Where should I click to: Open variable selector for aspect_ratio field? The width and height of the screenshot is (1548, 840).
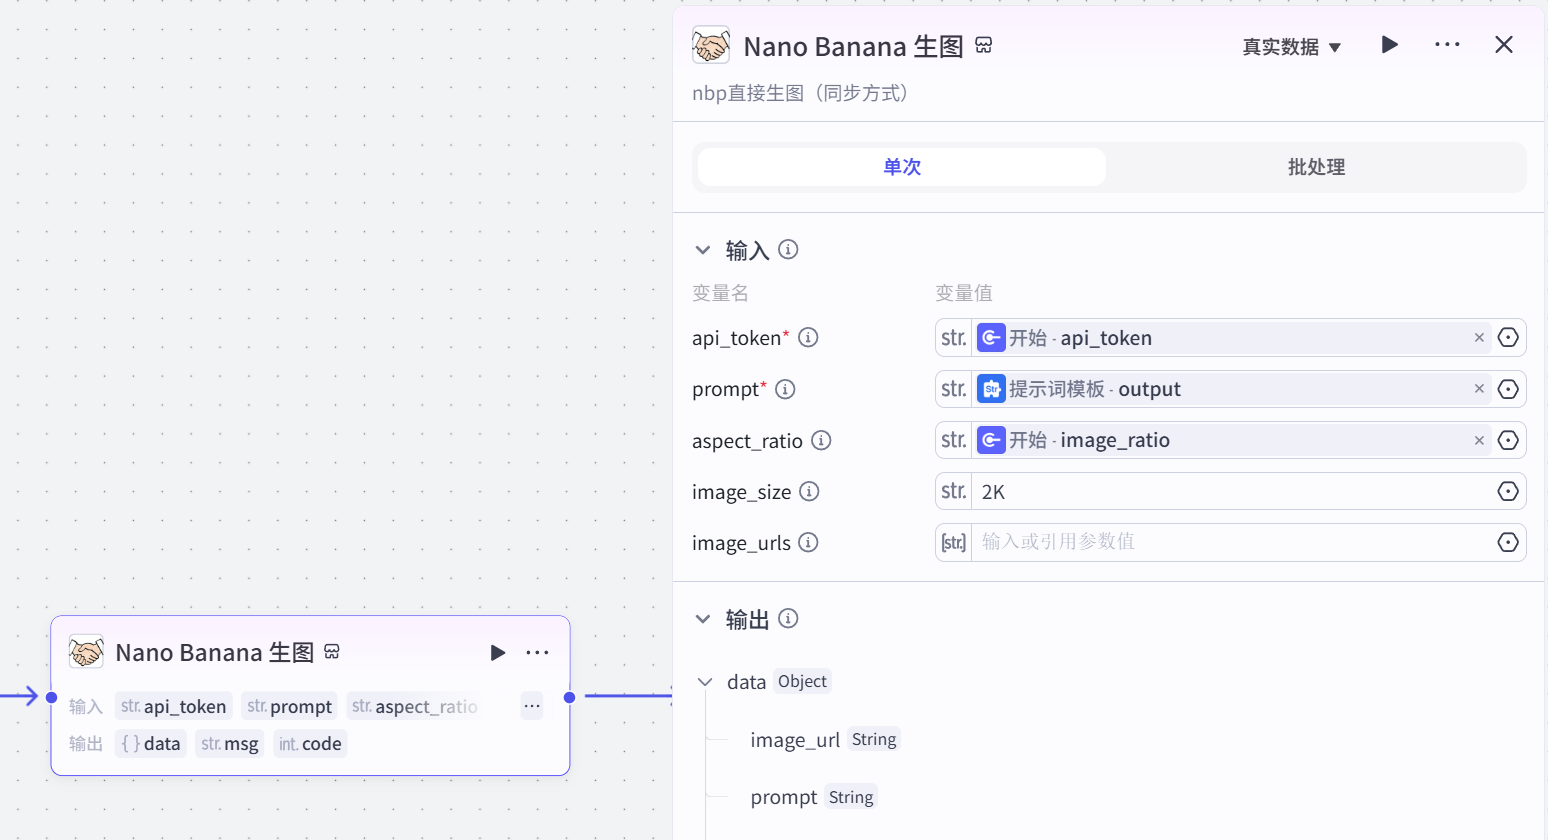1508,440
